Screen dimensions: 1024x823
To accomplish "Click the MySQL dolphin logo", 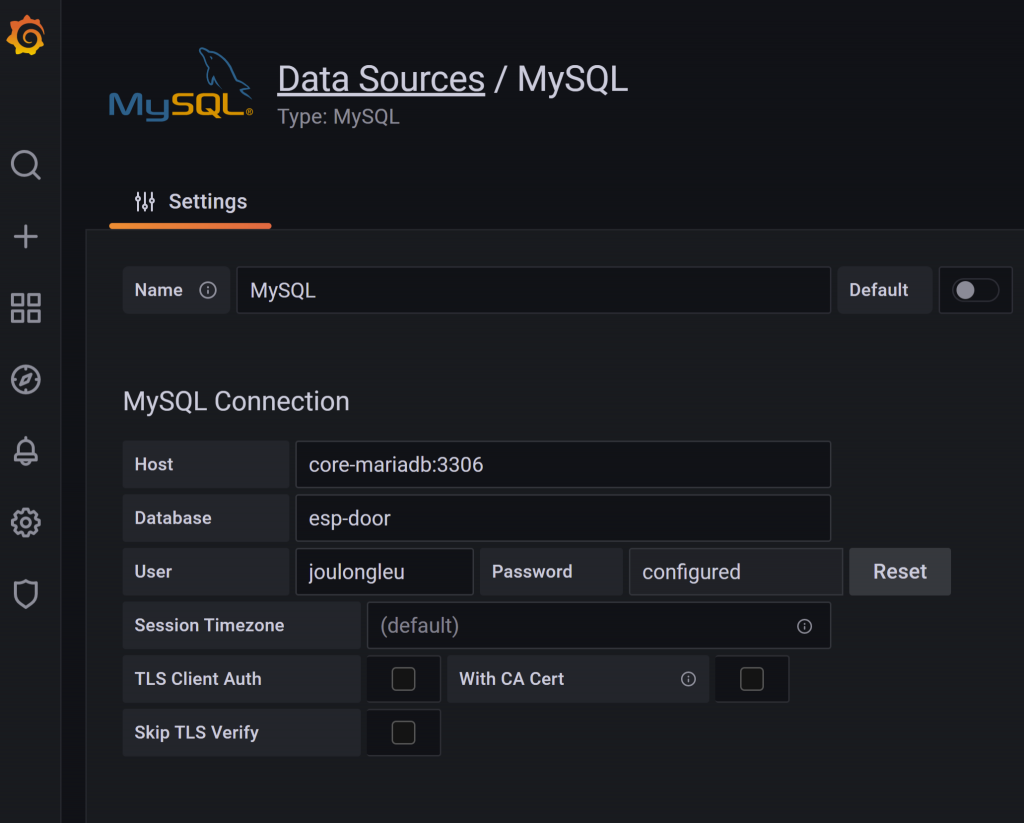I will click(181, 85).
